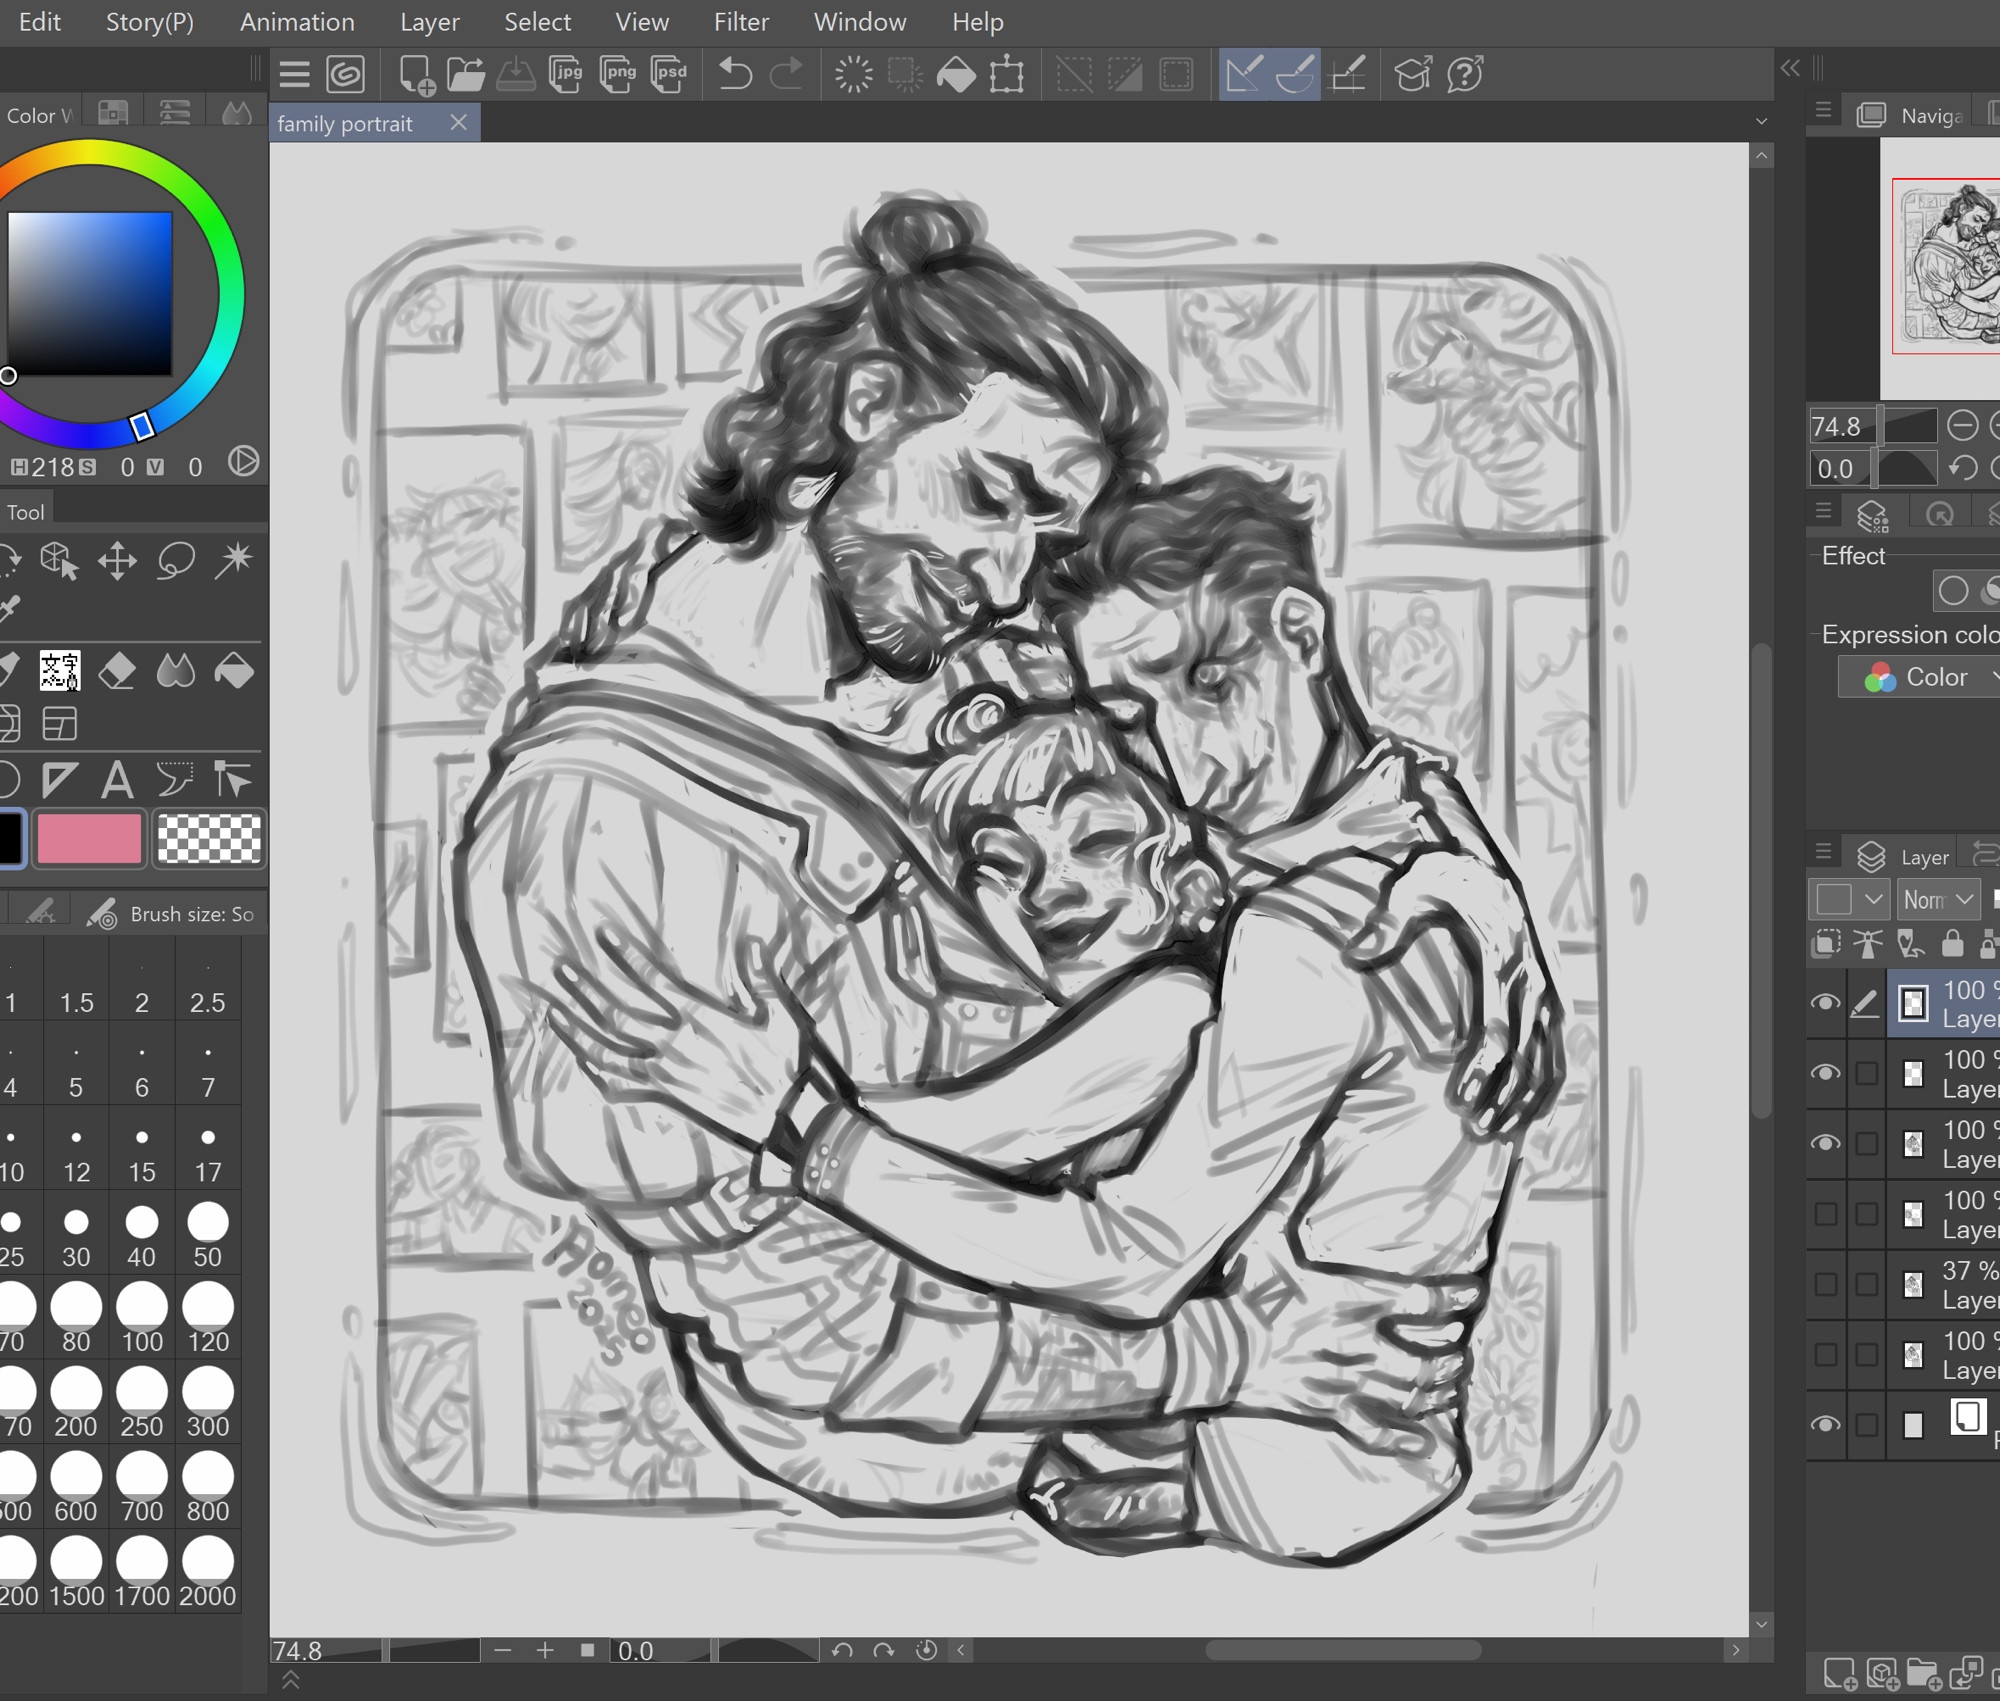Click the Invert selection icon
Screen dimensions: 2000x1701
pos(1125,75)
